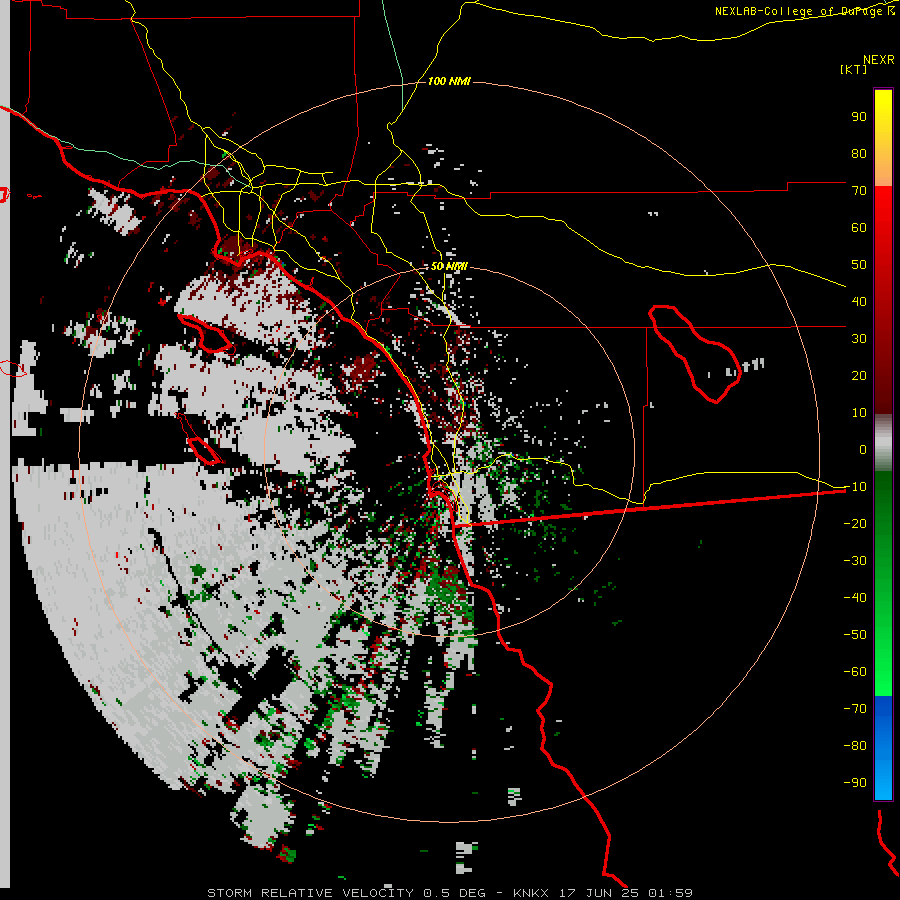The width and height of the screenshot is (900, 900).
Task: Click the -80 value on velocity scale
Action: 855,746
